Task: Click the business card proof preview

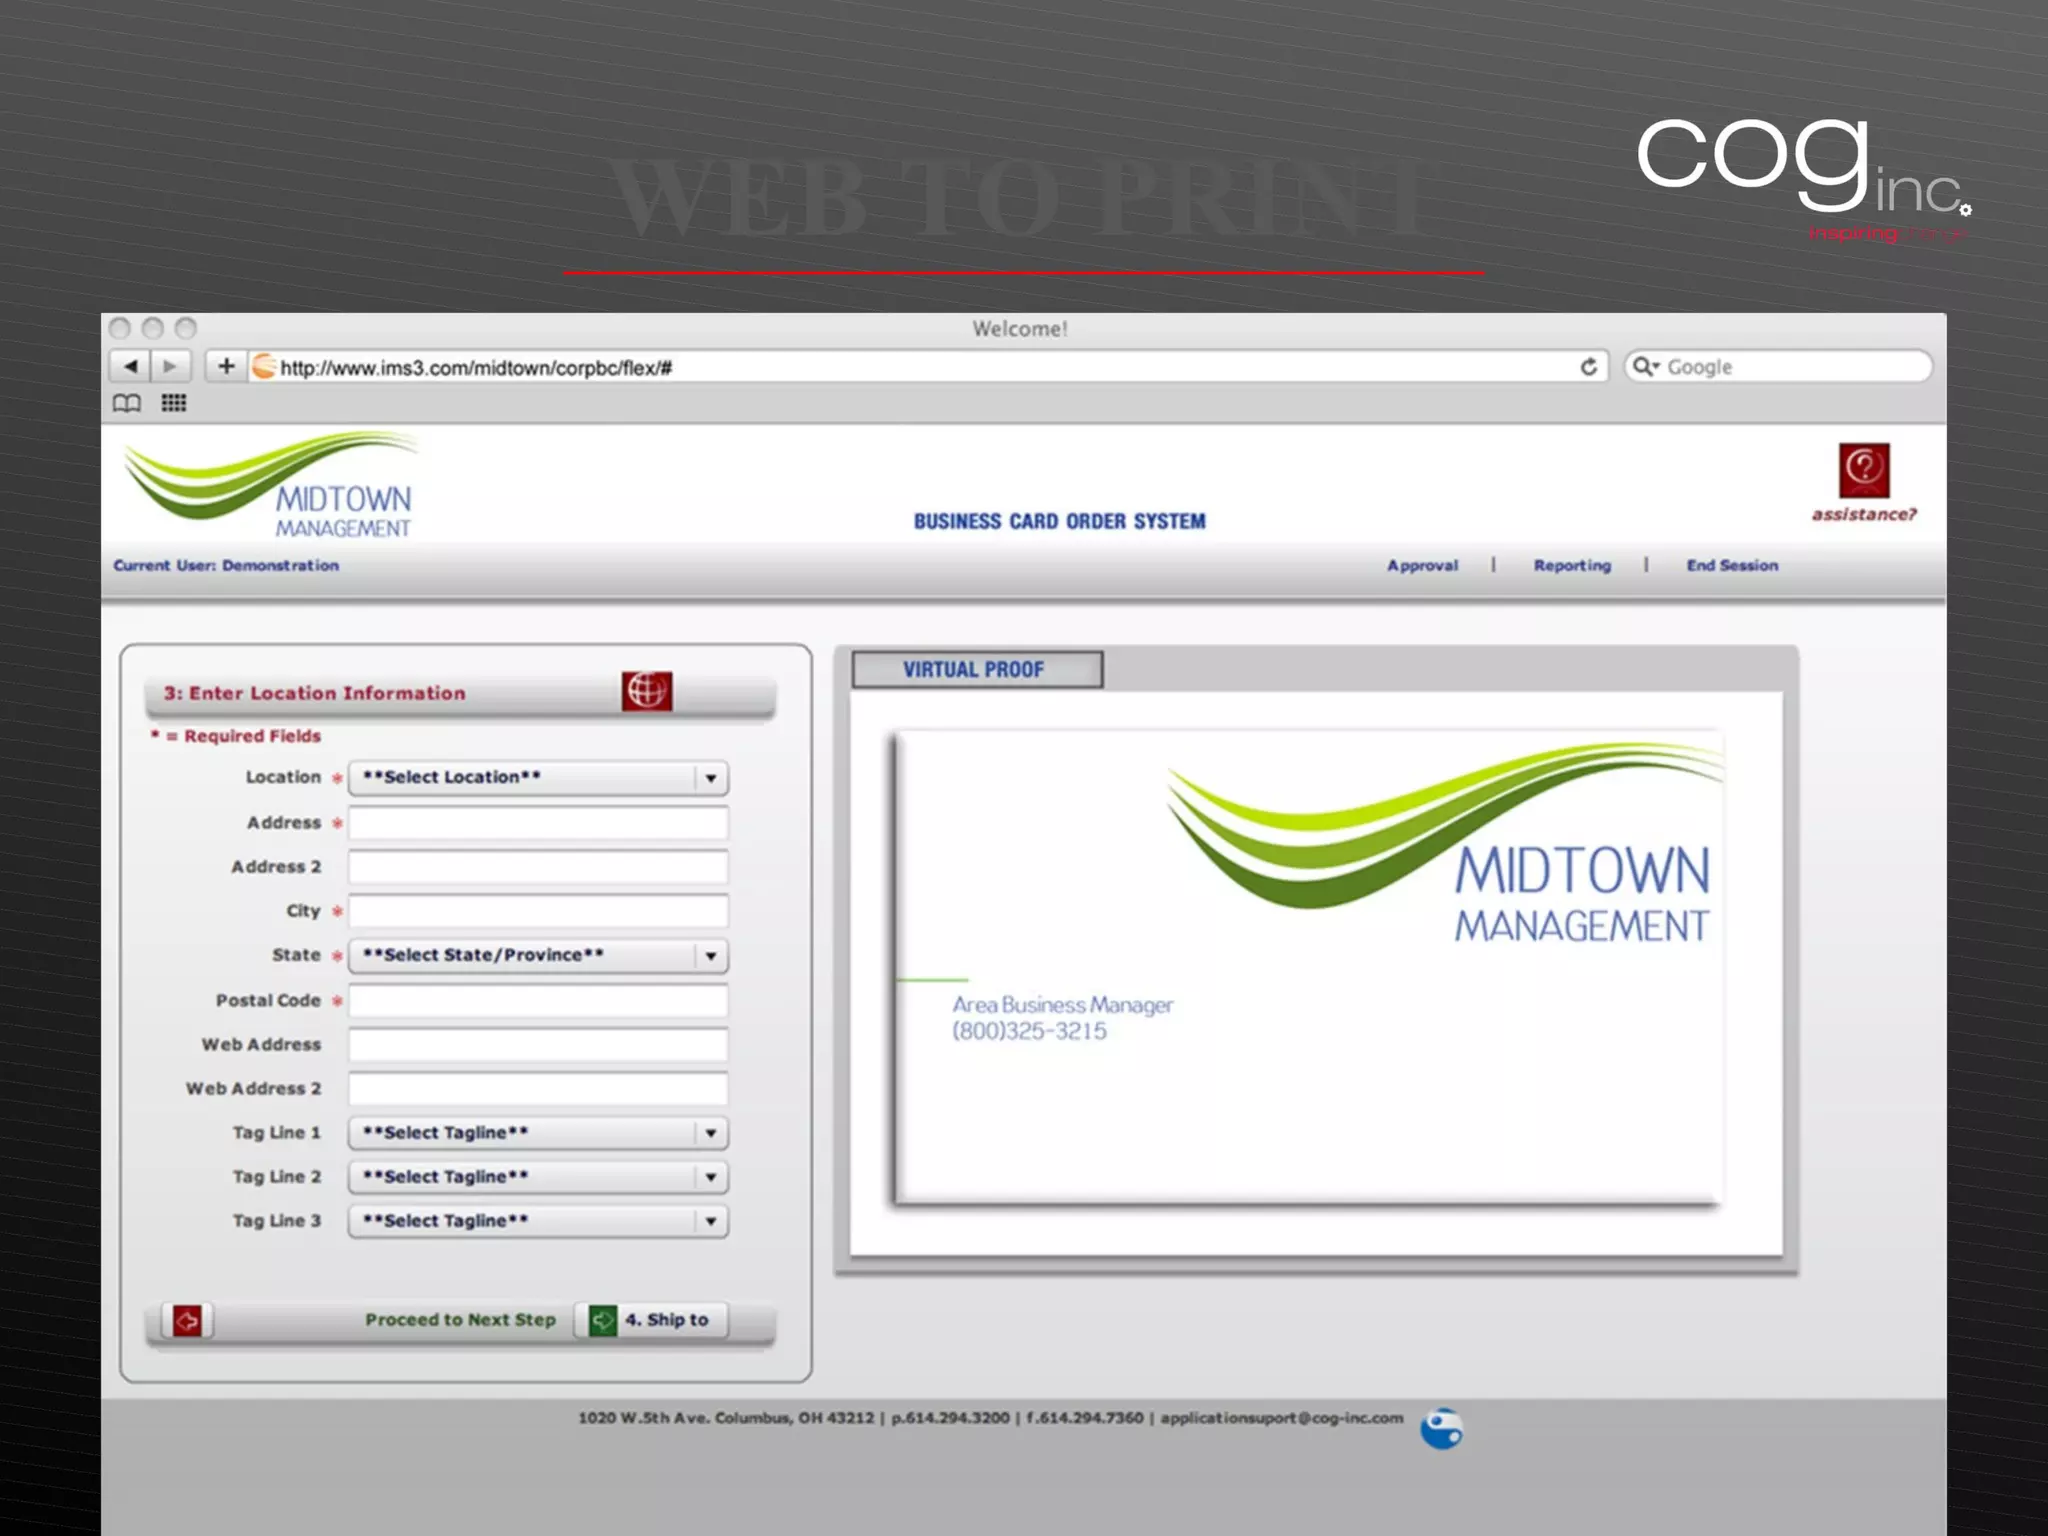Action: [1308, 968]
